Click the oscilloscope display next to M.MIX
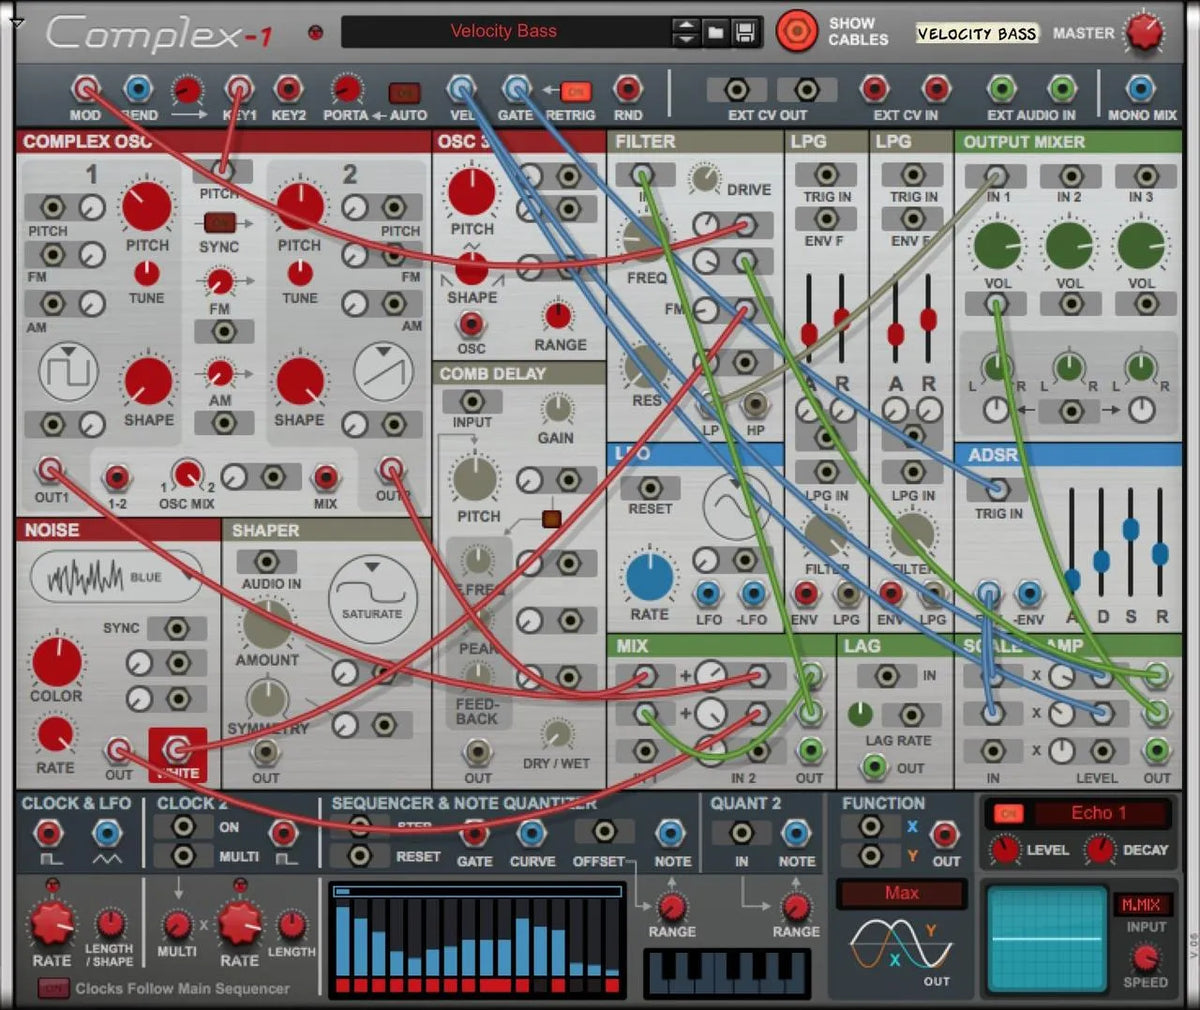 [1046, 938]
